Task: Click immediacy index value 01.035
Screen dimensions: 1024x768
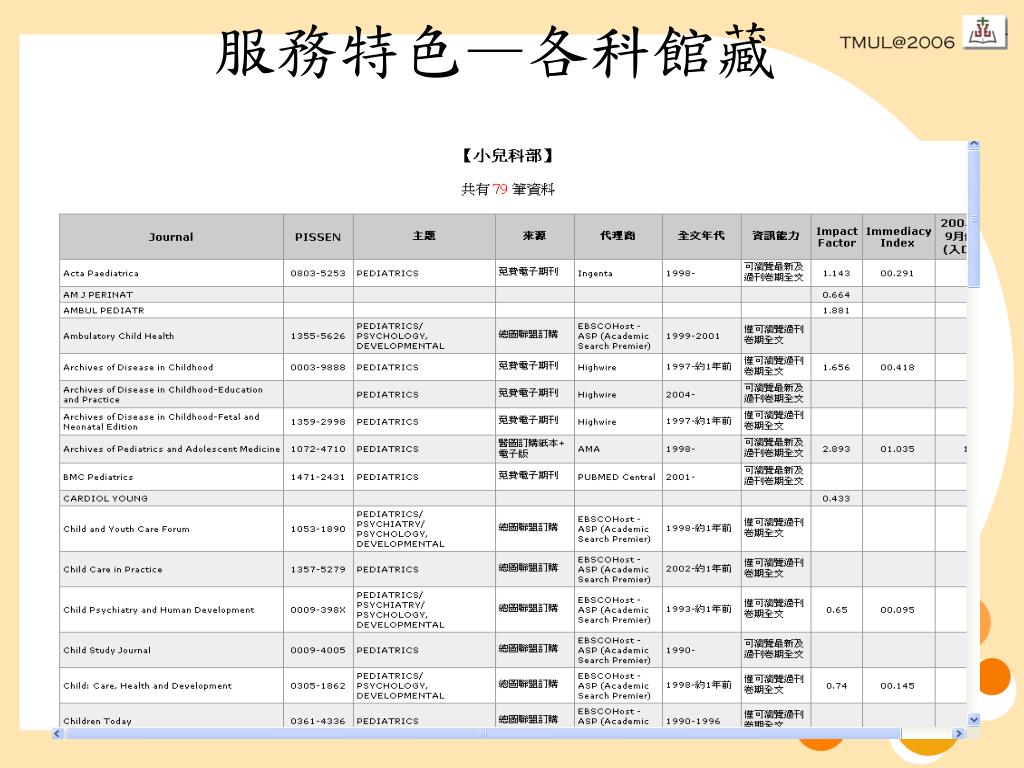Action: pyautogui.click(x=897, y=449)
